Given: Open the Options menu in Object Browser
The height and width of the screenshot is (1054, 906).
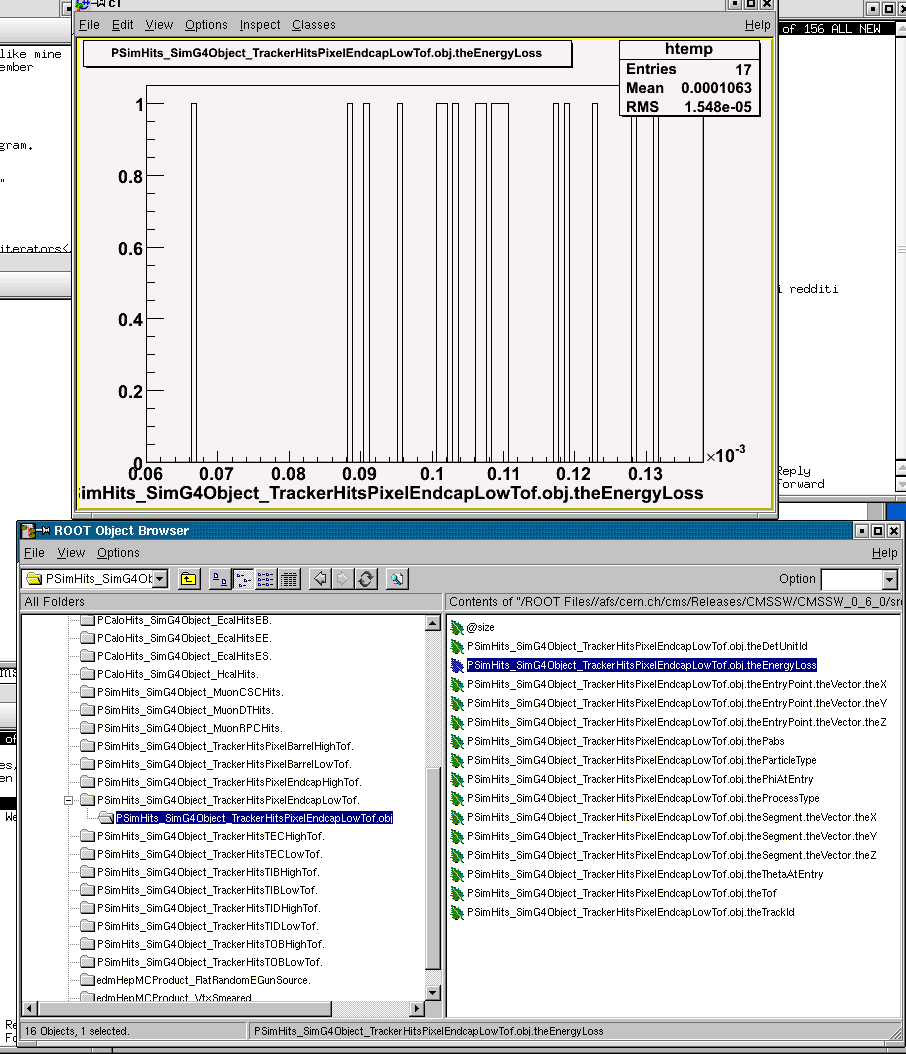Looking at the screenshot, I should pyautogui.click(x=118, y=553).
